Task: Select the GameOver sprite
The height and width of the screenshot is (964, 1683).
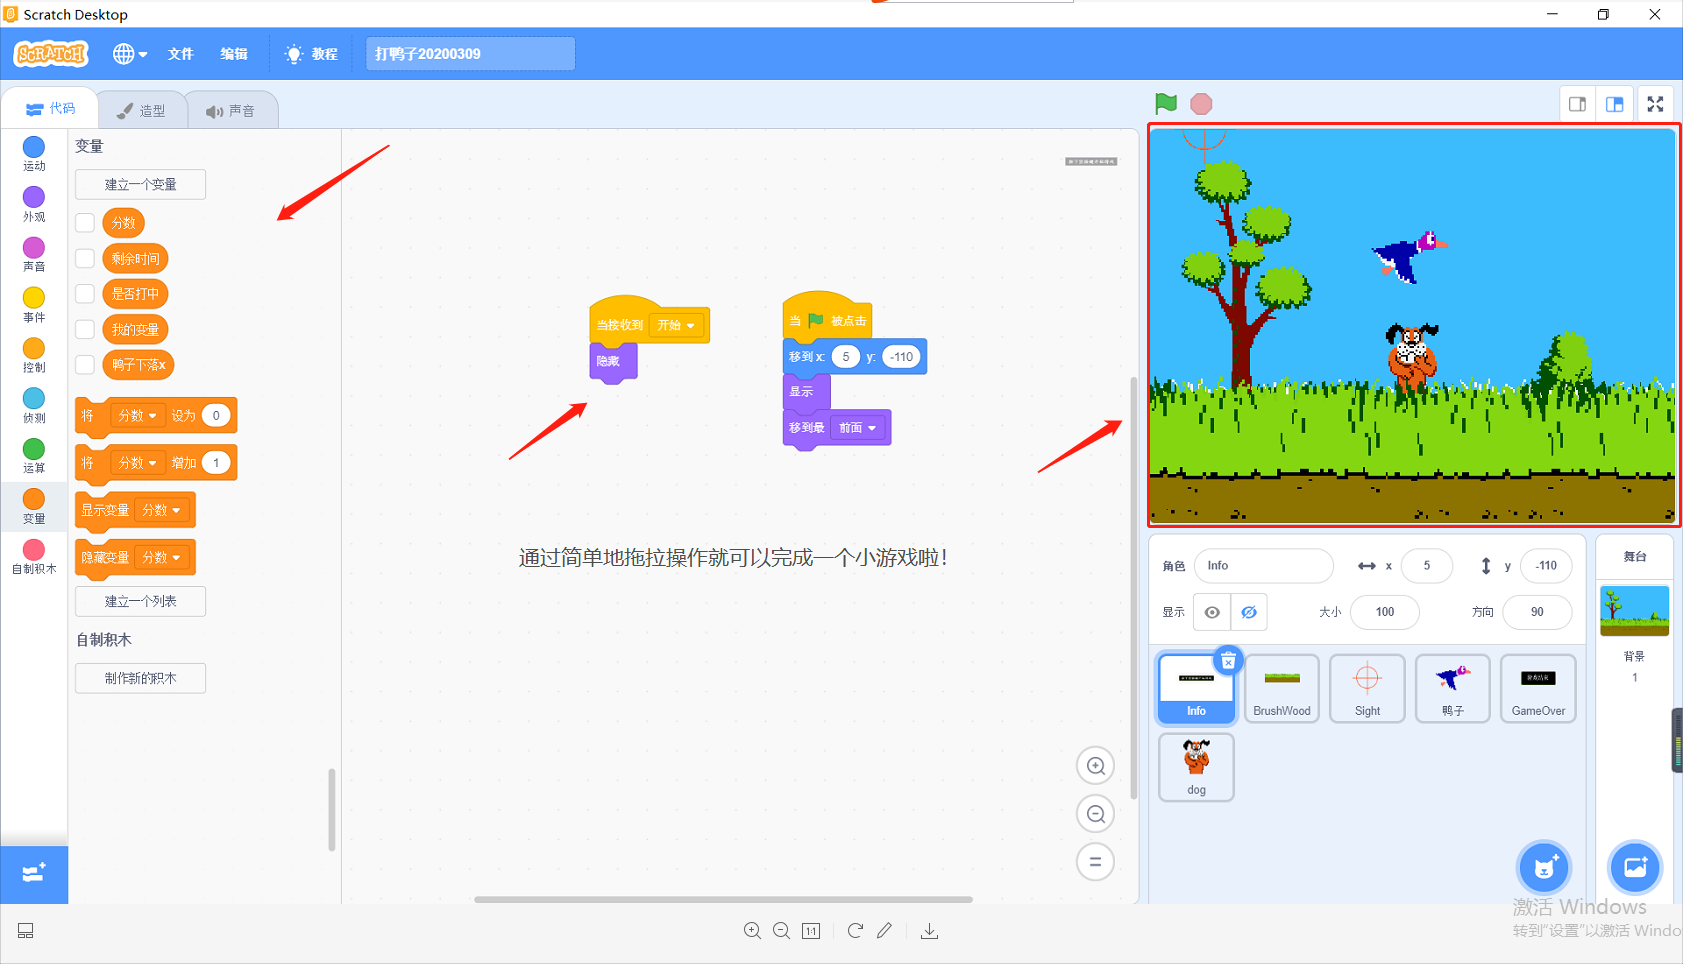Action: 1538,688
